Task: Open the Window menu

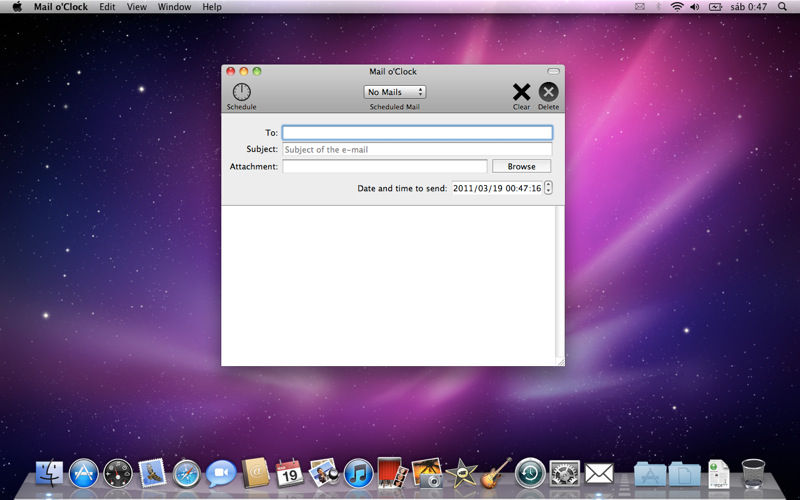Action: (x=174, y=7)
